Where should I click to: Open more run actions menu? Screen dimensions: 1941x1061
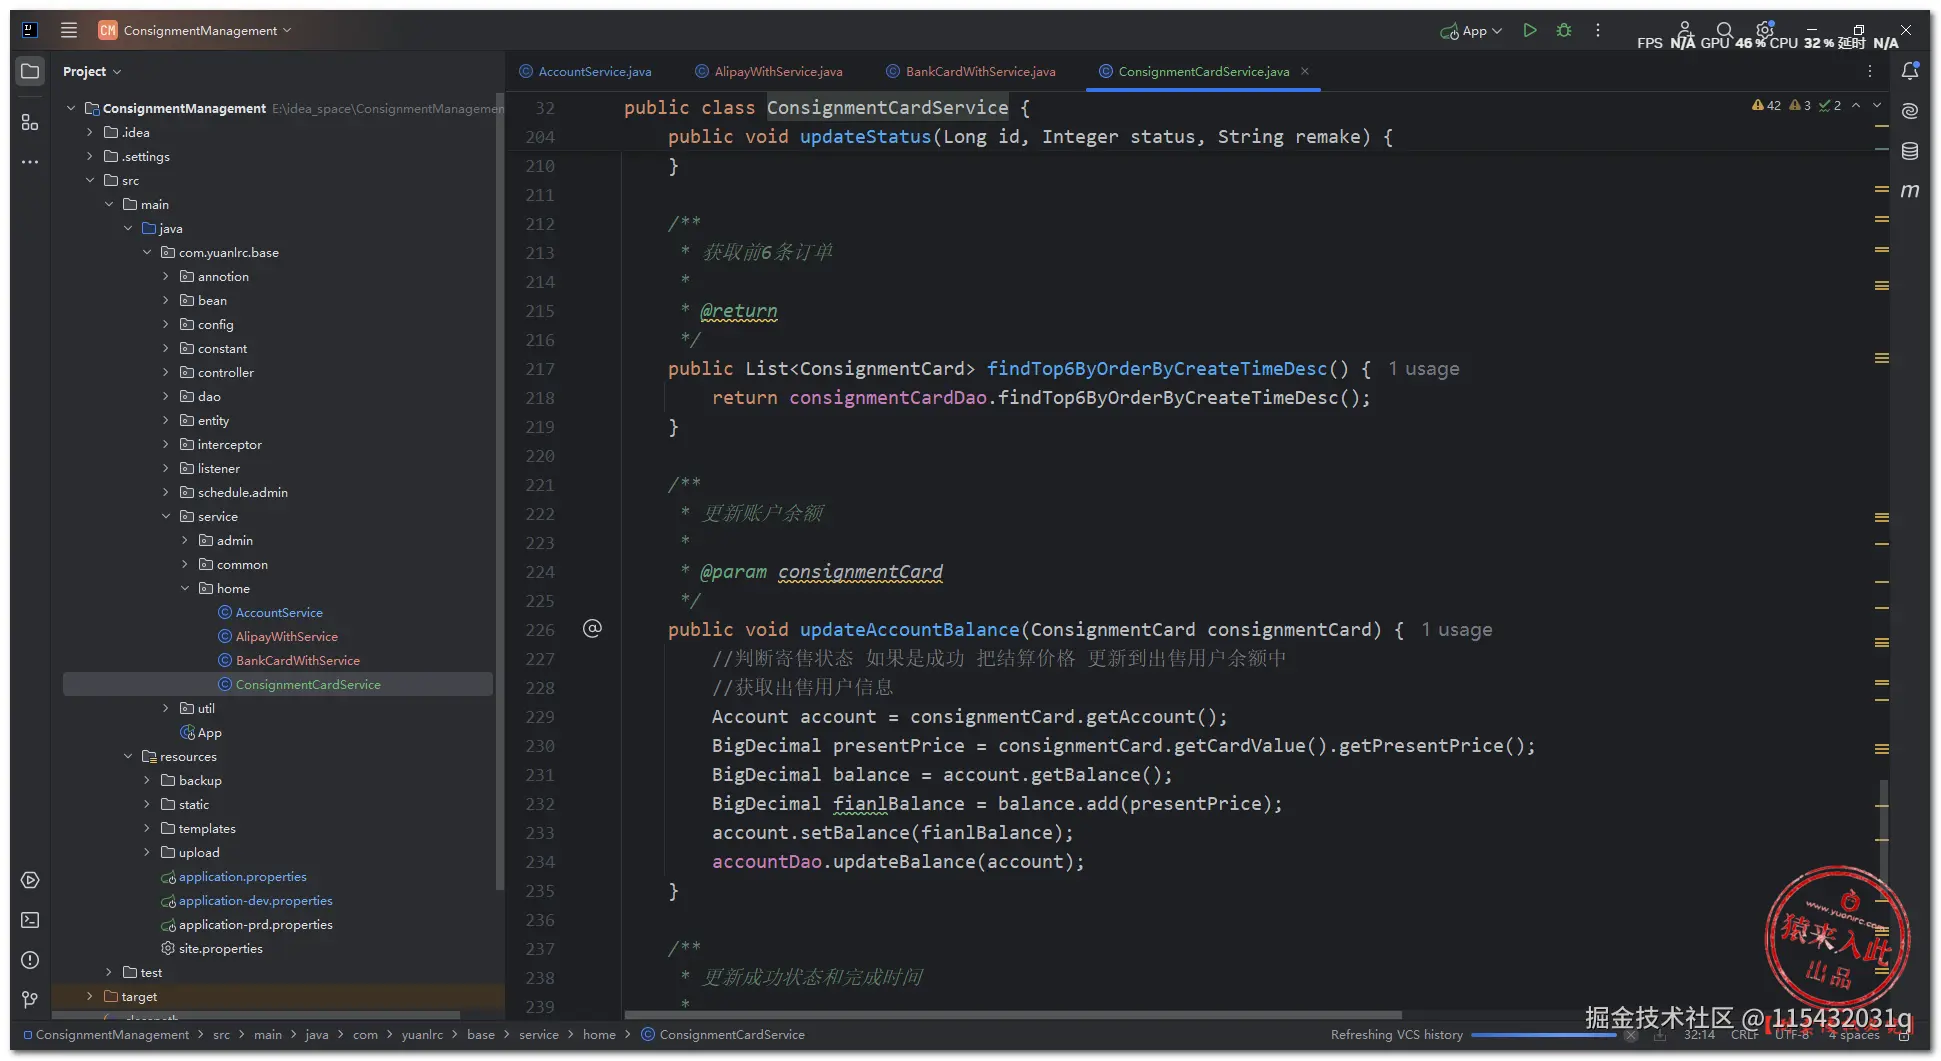[1598, 30]
